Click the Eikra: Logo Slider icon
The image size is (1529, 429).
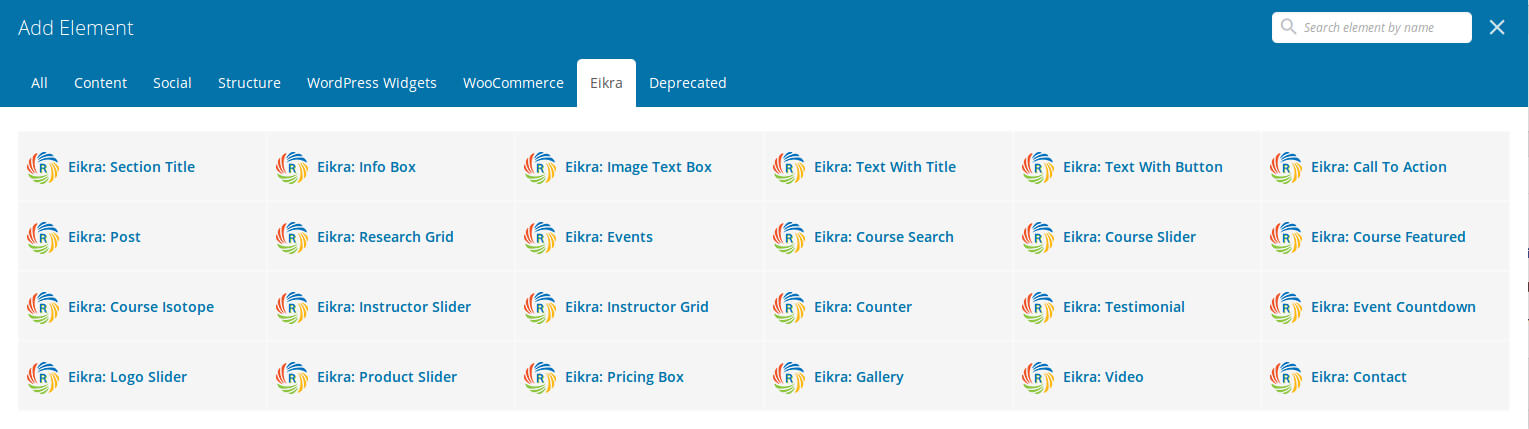pos(43,378)
